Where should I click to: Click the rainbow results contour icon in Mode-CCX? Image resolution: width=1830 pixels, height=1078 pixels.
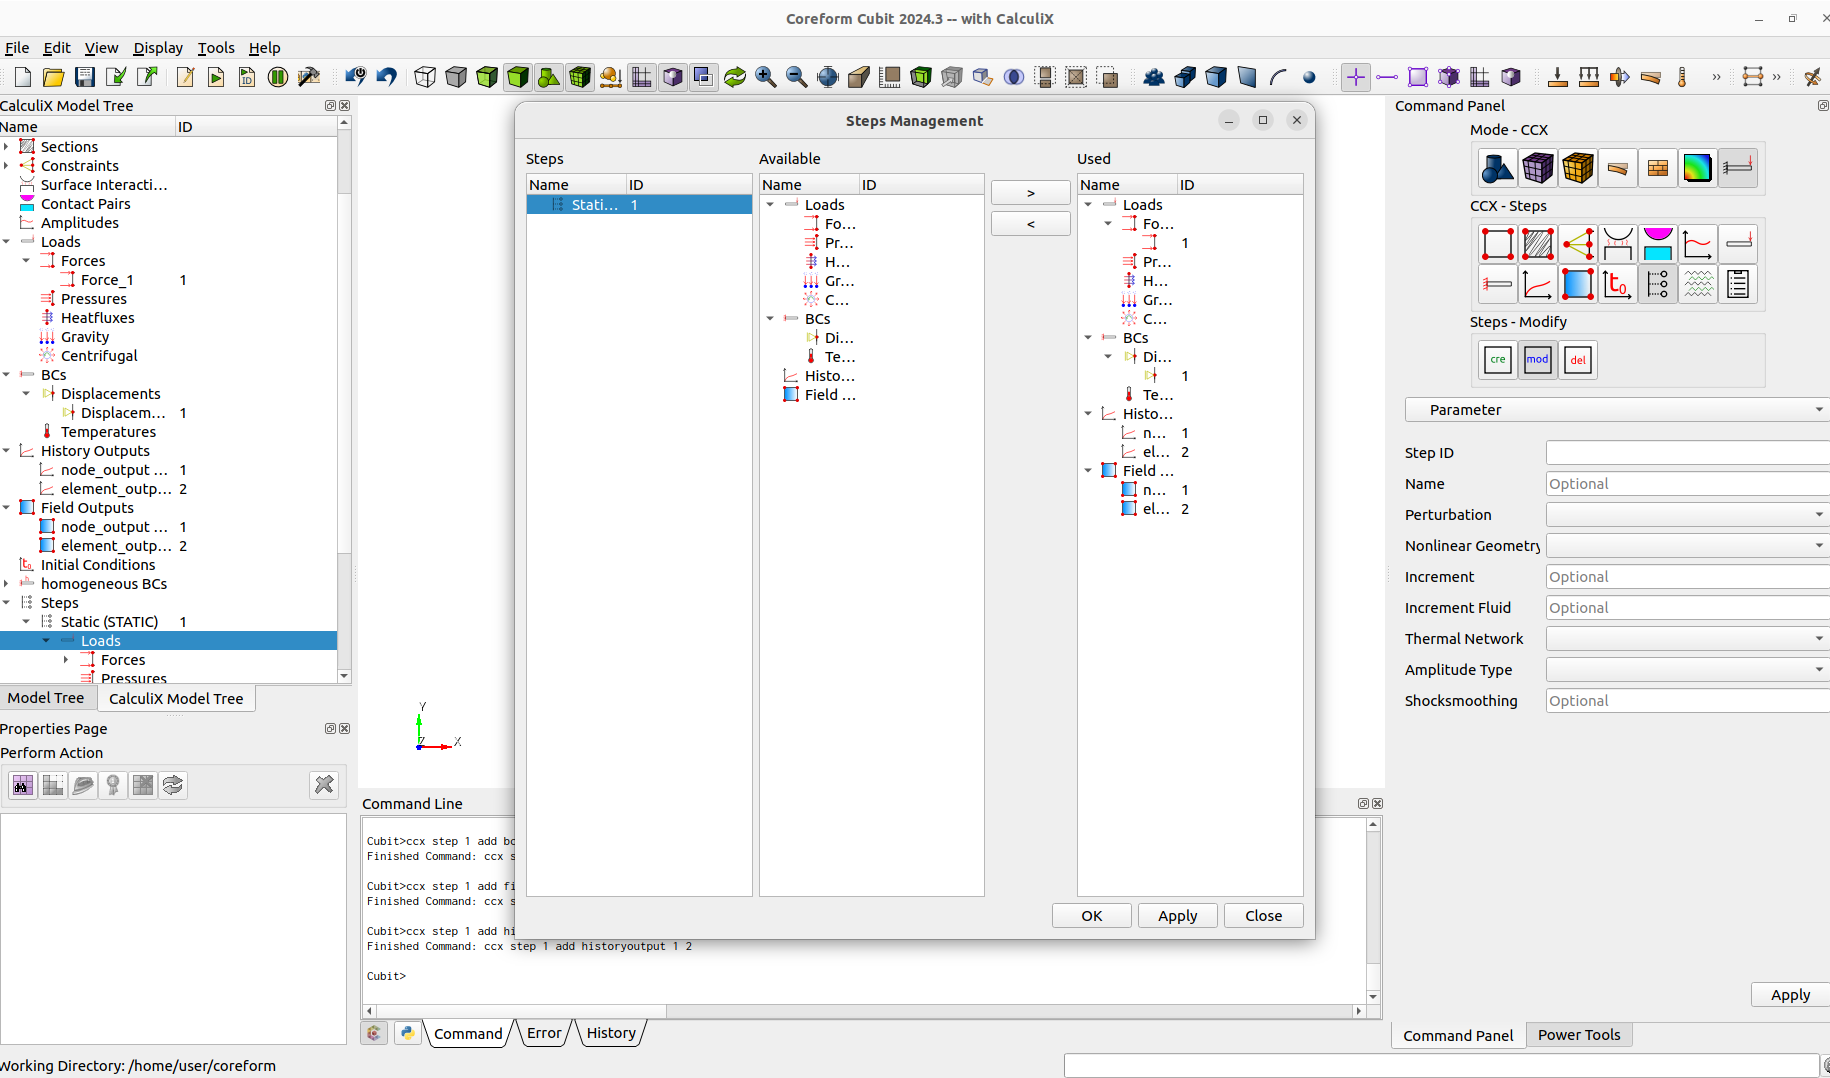pyautogui.click(x=1698, y=168)
